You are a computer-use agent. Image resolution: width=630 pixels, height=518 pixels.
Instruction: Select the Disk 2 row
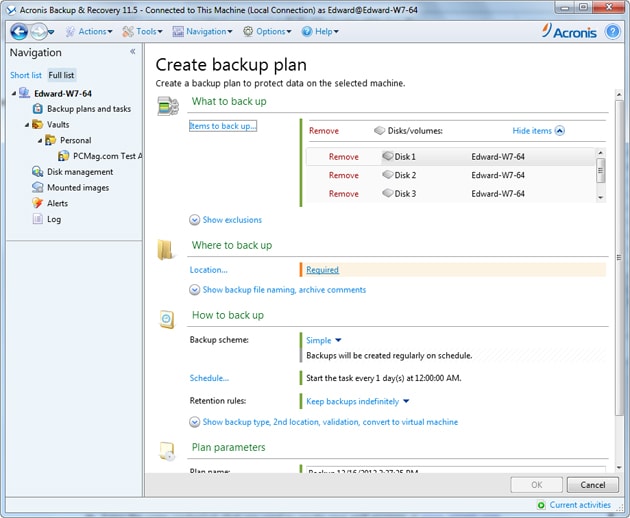pyautogui.click(x=451, y=175)
